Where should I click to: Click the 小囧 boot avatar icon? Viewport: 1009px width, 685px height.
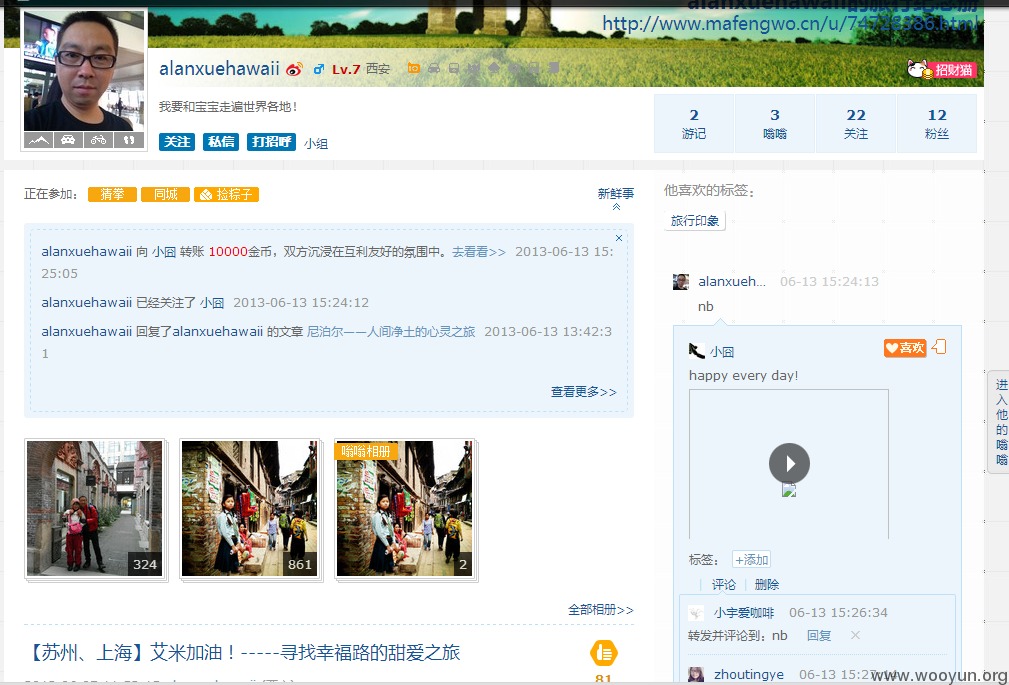click(696, 351)
